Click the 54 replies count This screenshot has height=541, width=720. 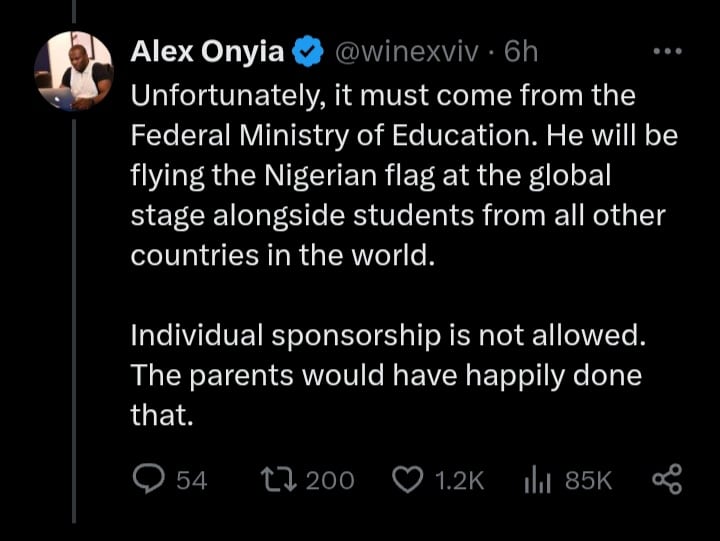click(x=191, y=480)
